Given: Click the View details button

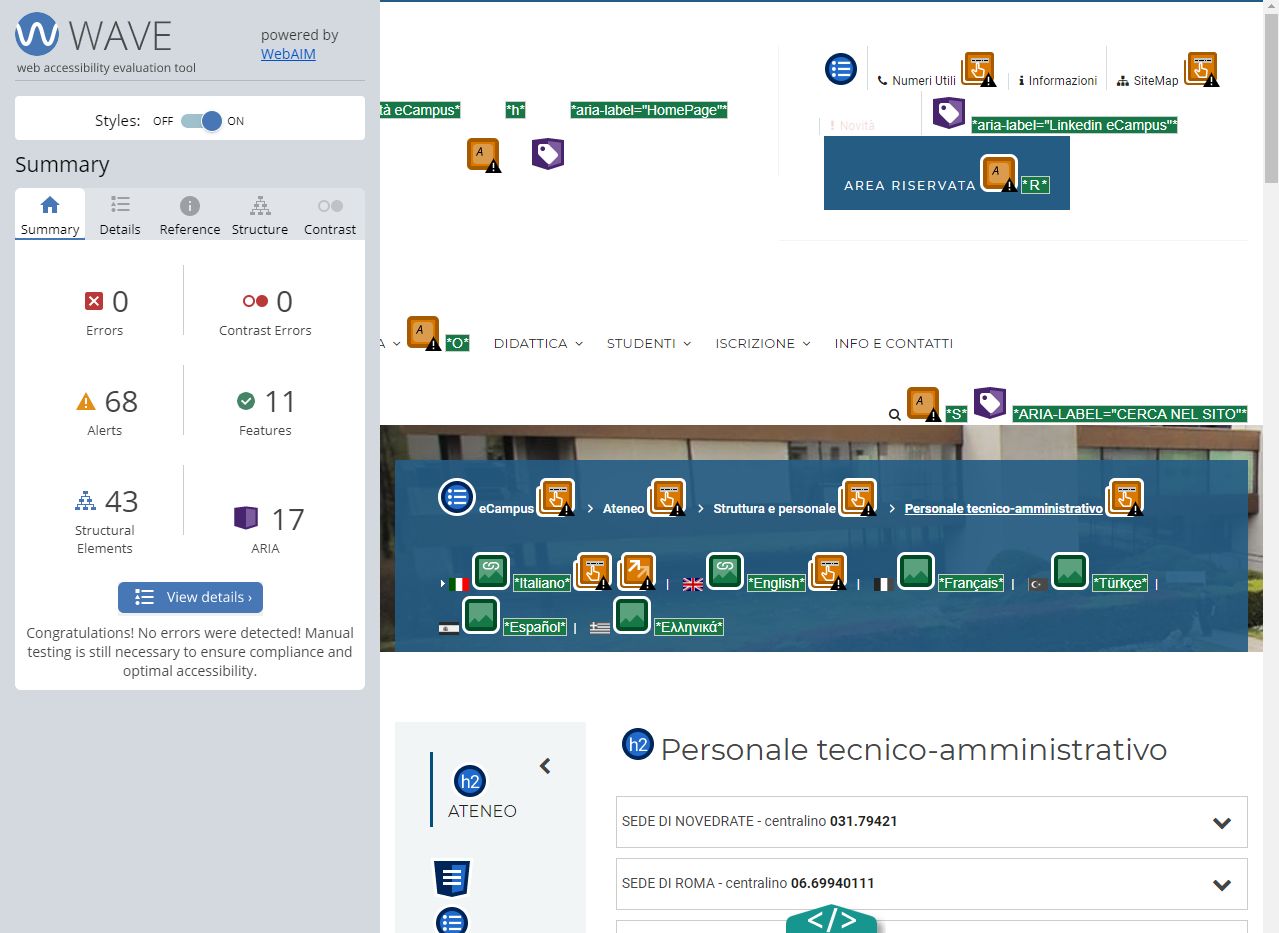Looking at the screenshot, I should coord(190,597).
